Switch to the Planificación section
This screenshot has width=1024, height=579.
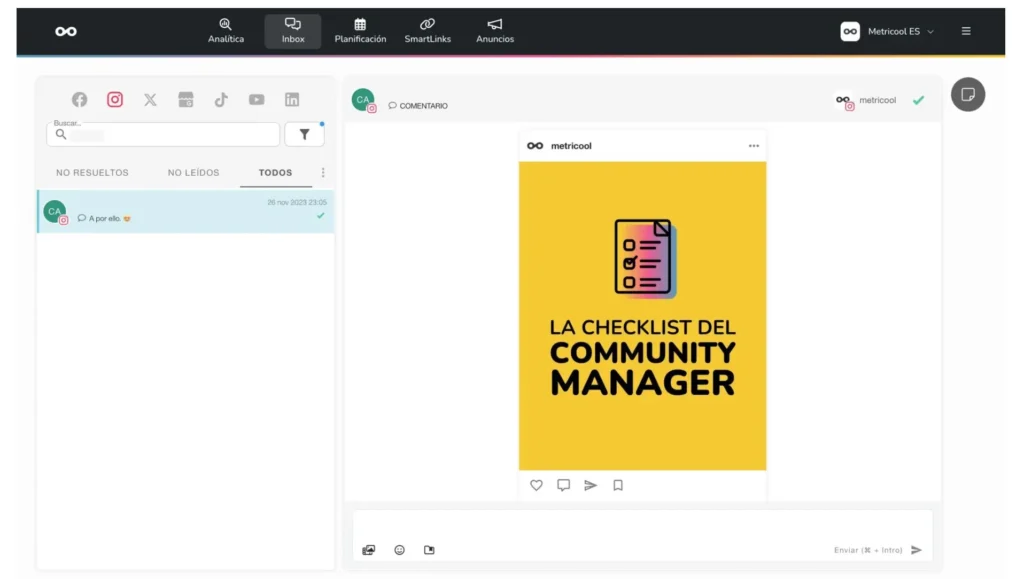360,31
